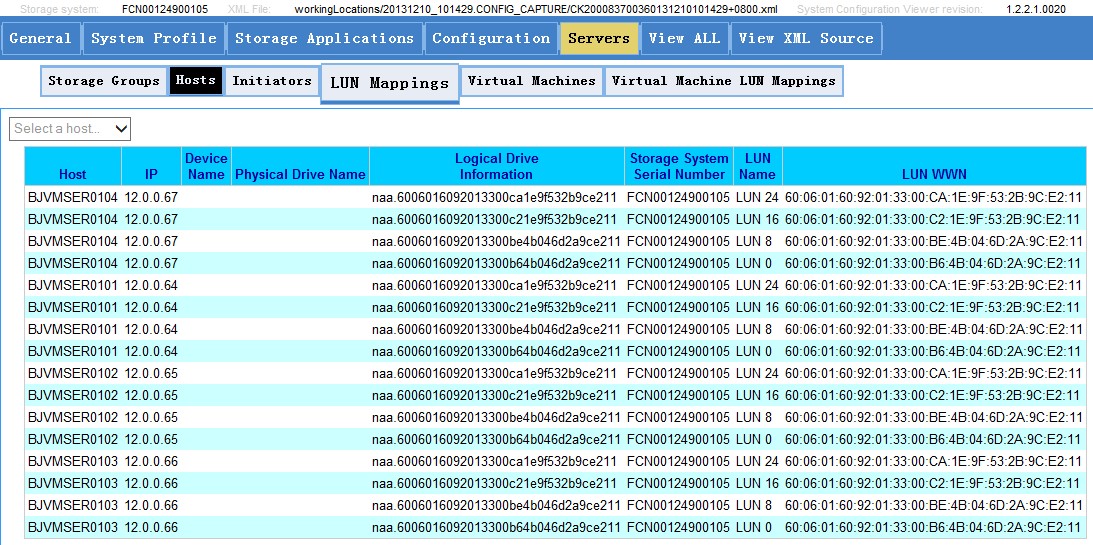Go to the Configuration tab
The height and width of the screenshot is (545, 1093).
pos(491,38)
